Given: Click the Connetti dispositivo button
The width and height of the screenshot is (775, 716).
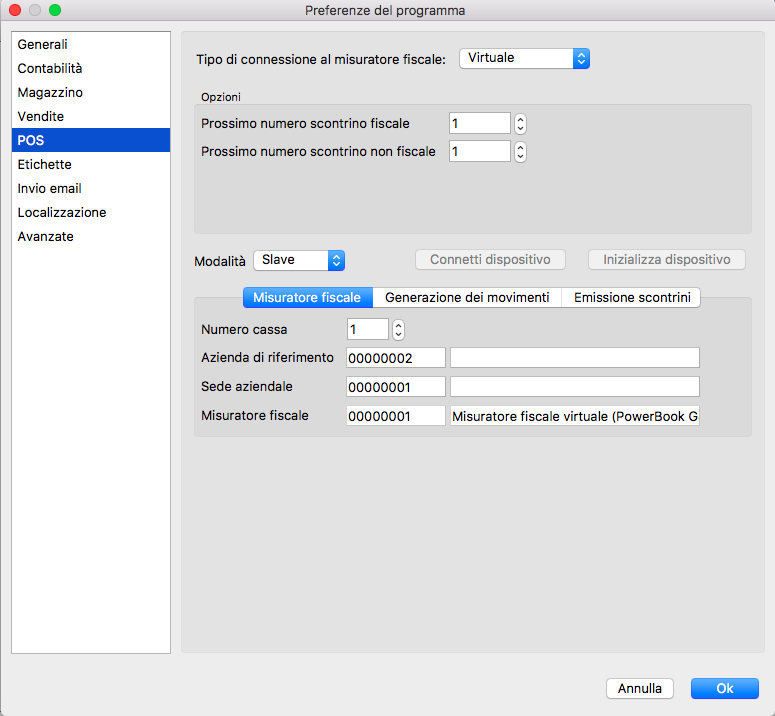Looking at the screenshot, I should [490, 260].
